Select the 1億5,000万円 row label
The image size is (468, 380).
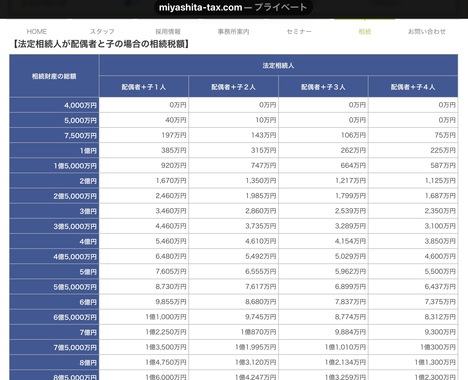tap(54, 166)
